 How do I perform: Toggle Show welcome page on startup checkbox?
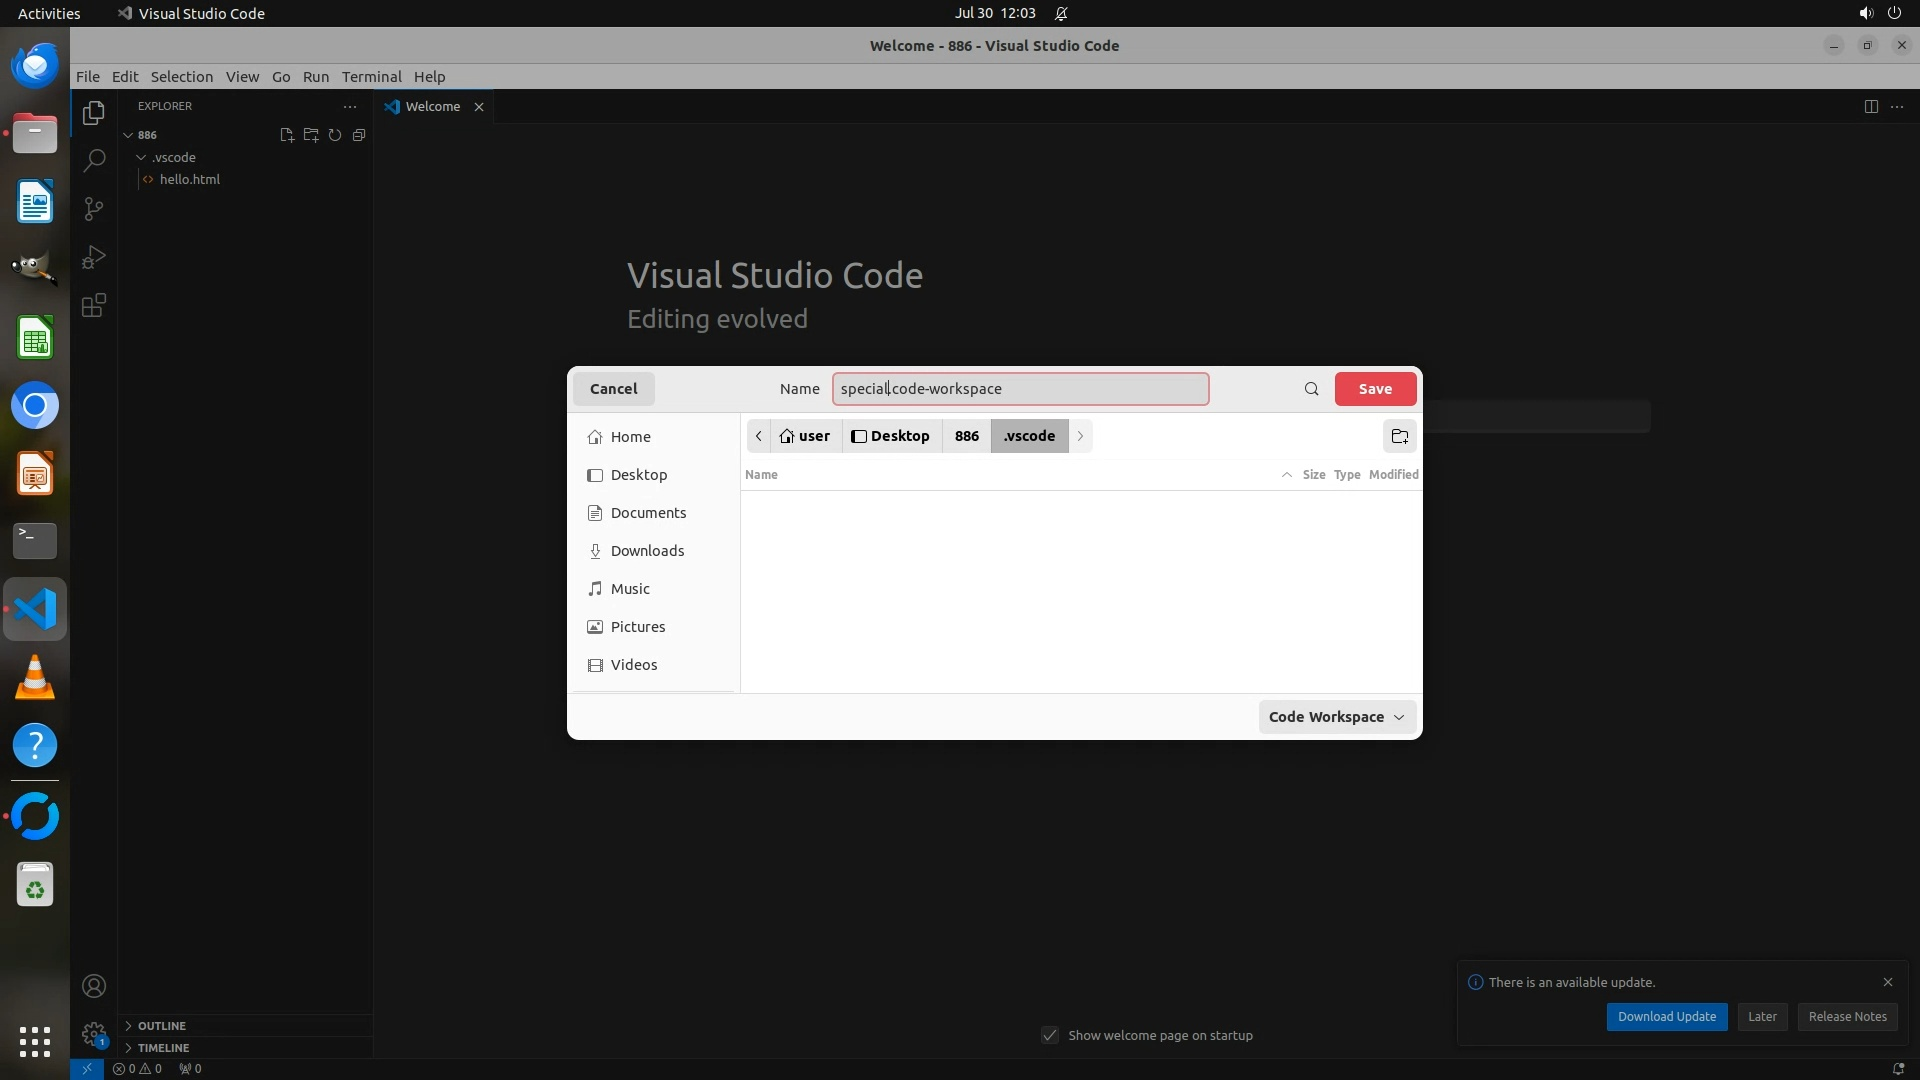[1050, 1035]
